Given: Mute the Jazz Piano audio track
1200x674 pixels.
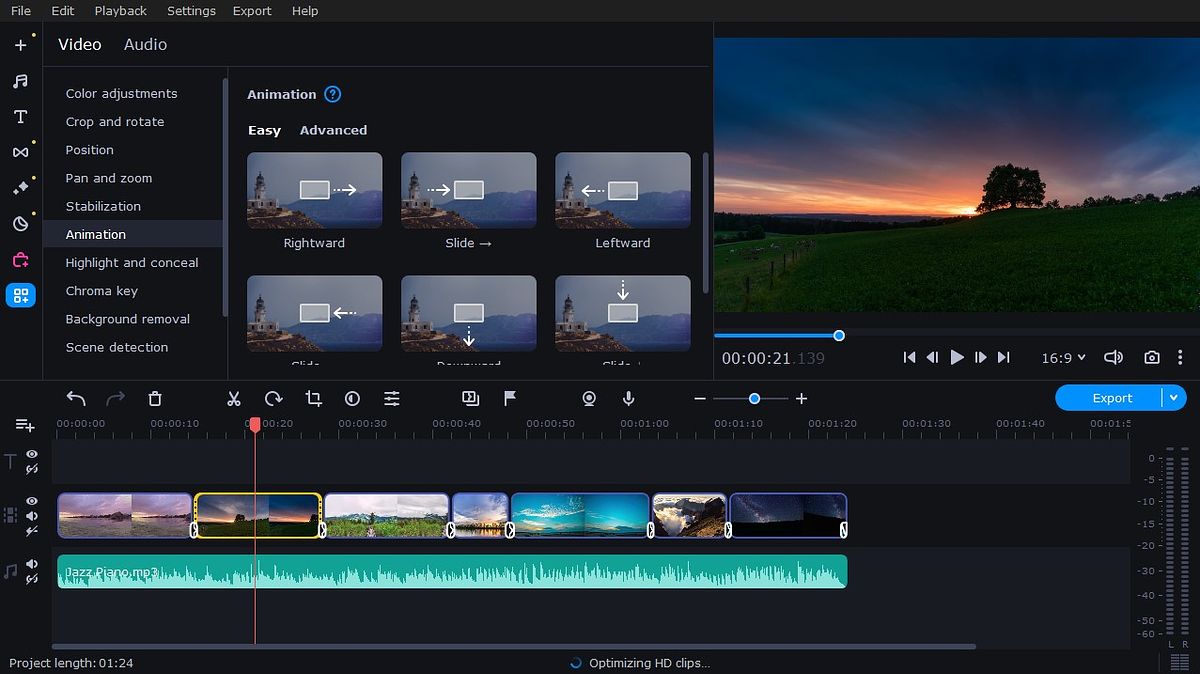Looking at the screenshot, I should click(x=31, y=562).
